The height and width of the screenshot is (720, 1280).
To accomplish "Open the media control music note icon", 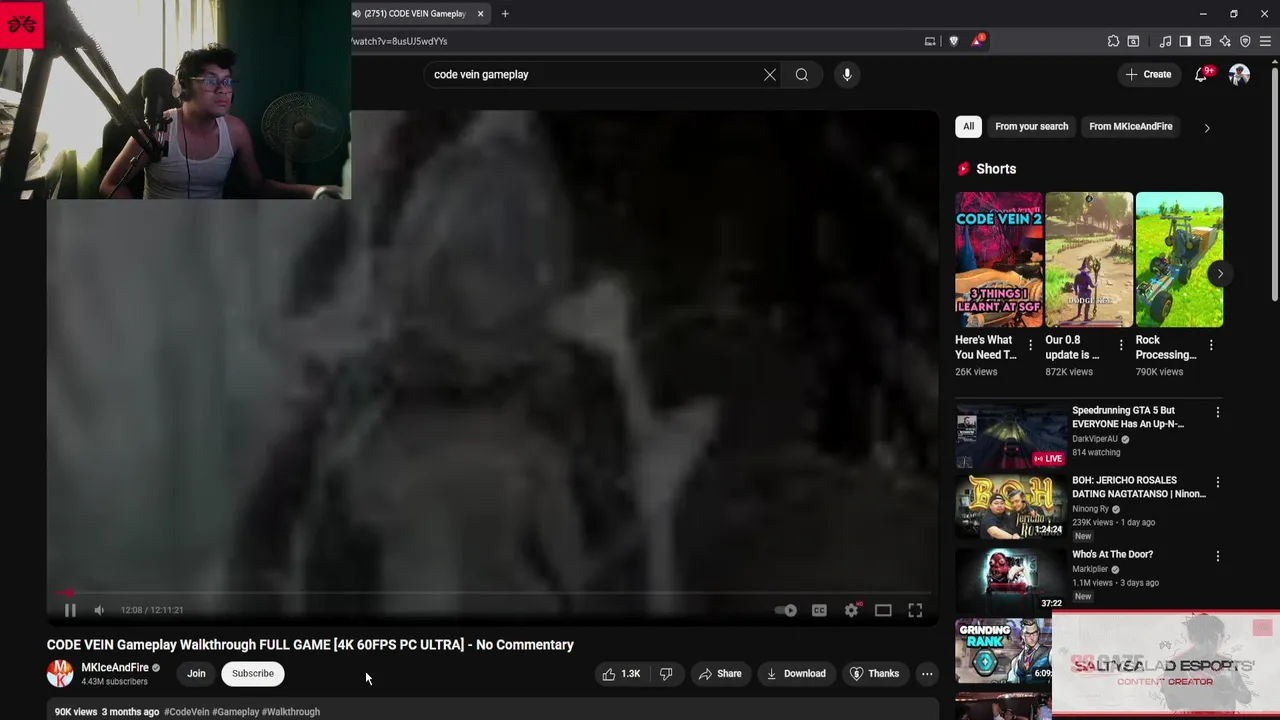I will pos(1165,41).
